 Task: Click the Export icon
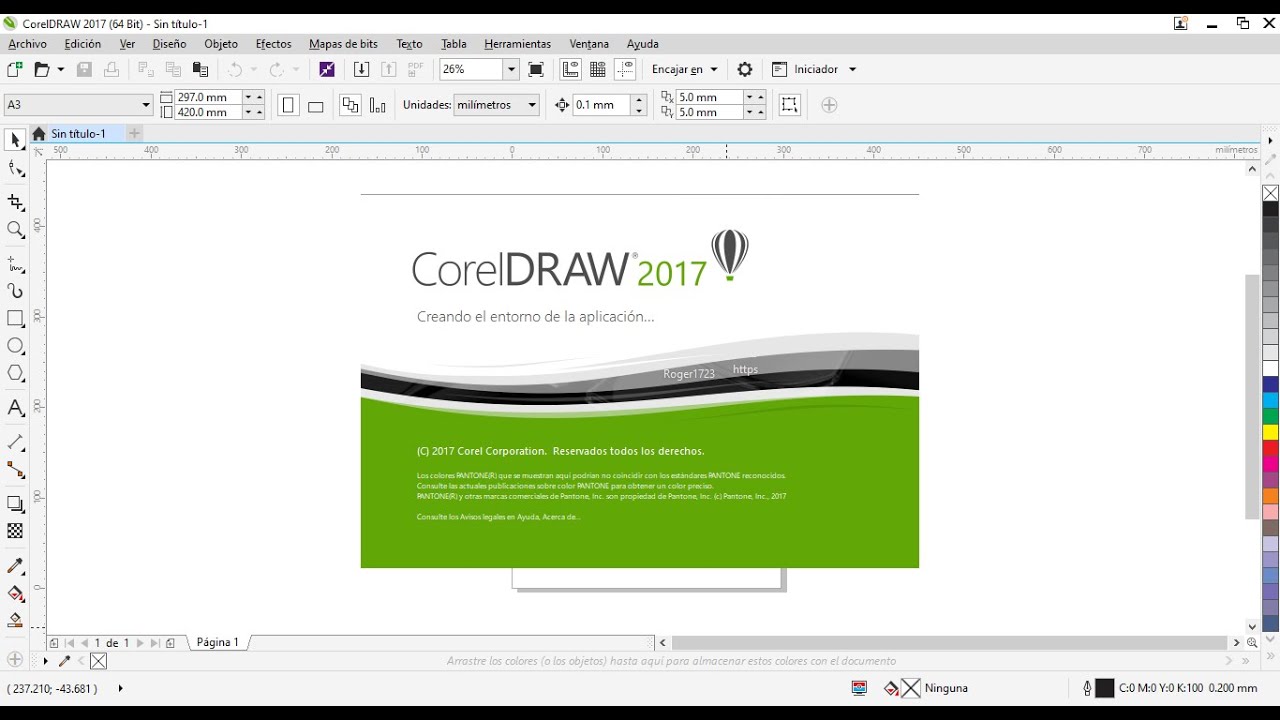coord(389,69)
